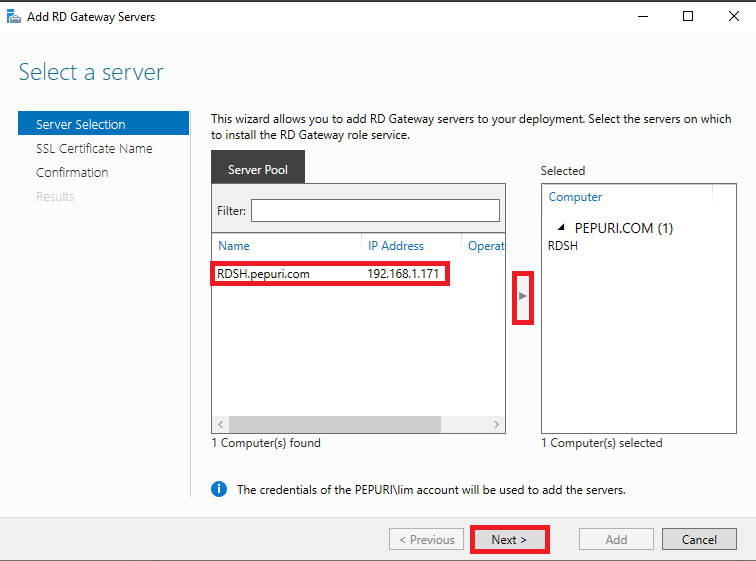Click the Add button
Viewport: 756px width, 561px height.
point(616,539)
